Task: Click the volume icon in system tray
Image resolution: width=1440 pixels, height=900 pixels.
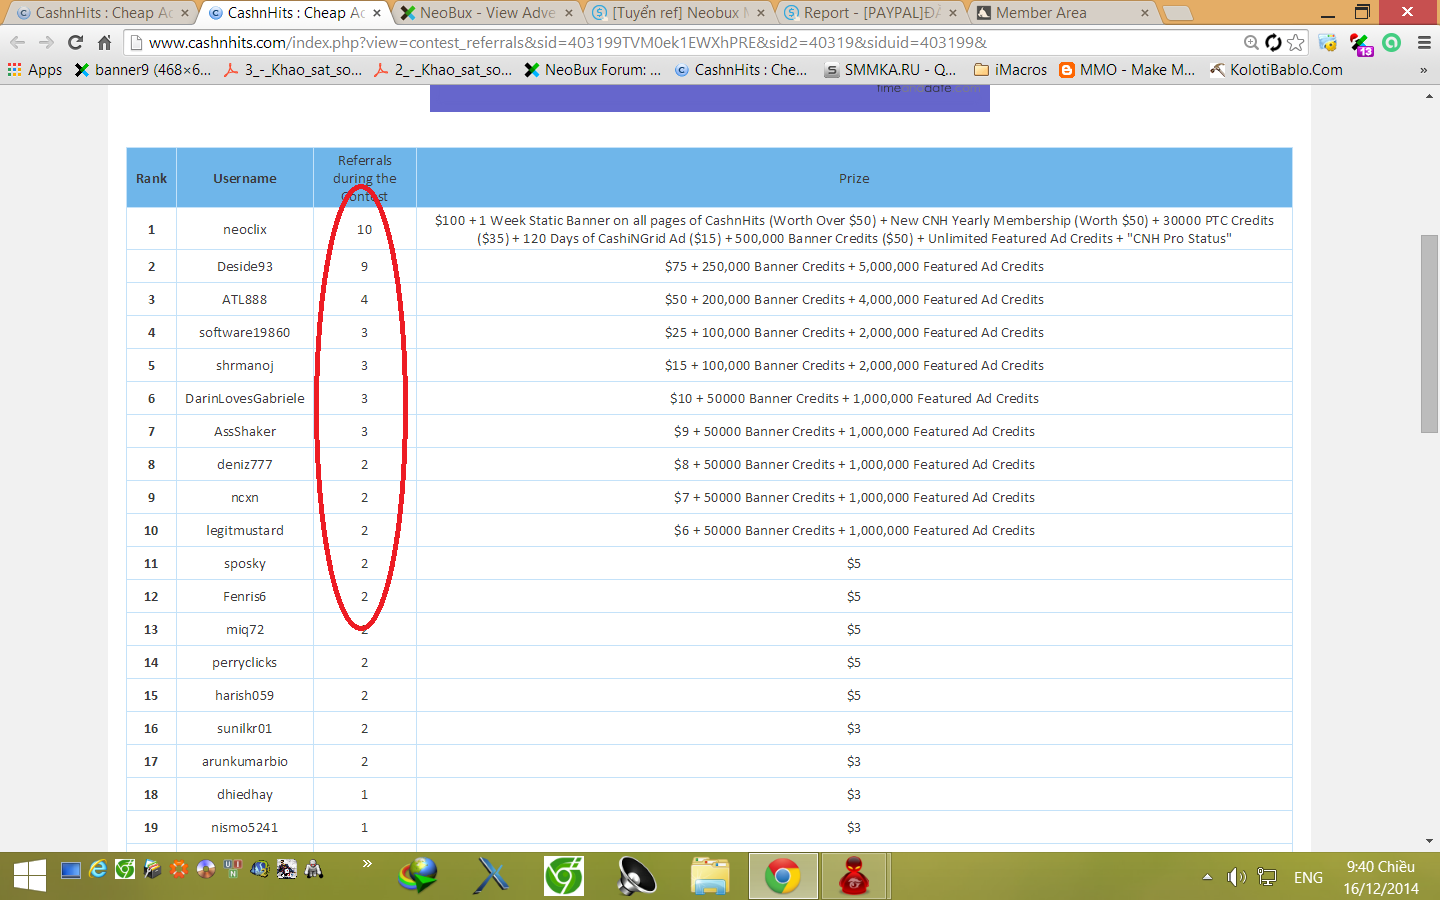Action: [x=1237, y=877]
